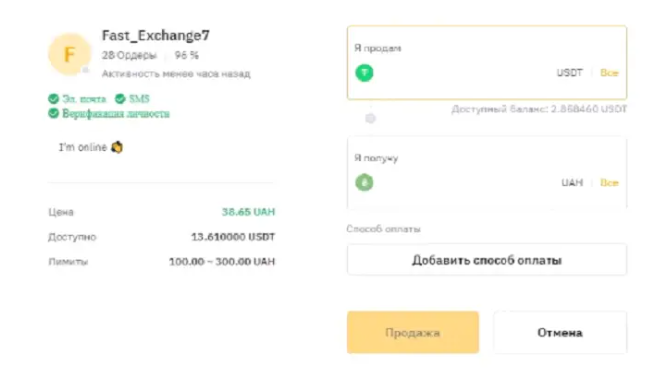Focus the 'Я продам' amount input
This screenshot has height=371, width=663.
[463, 73]
